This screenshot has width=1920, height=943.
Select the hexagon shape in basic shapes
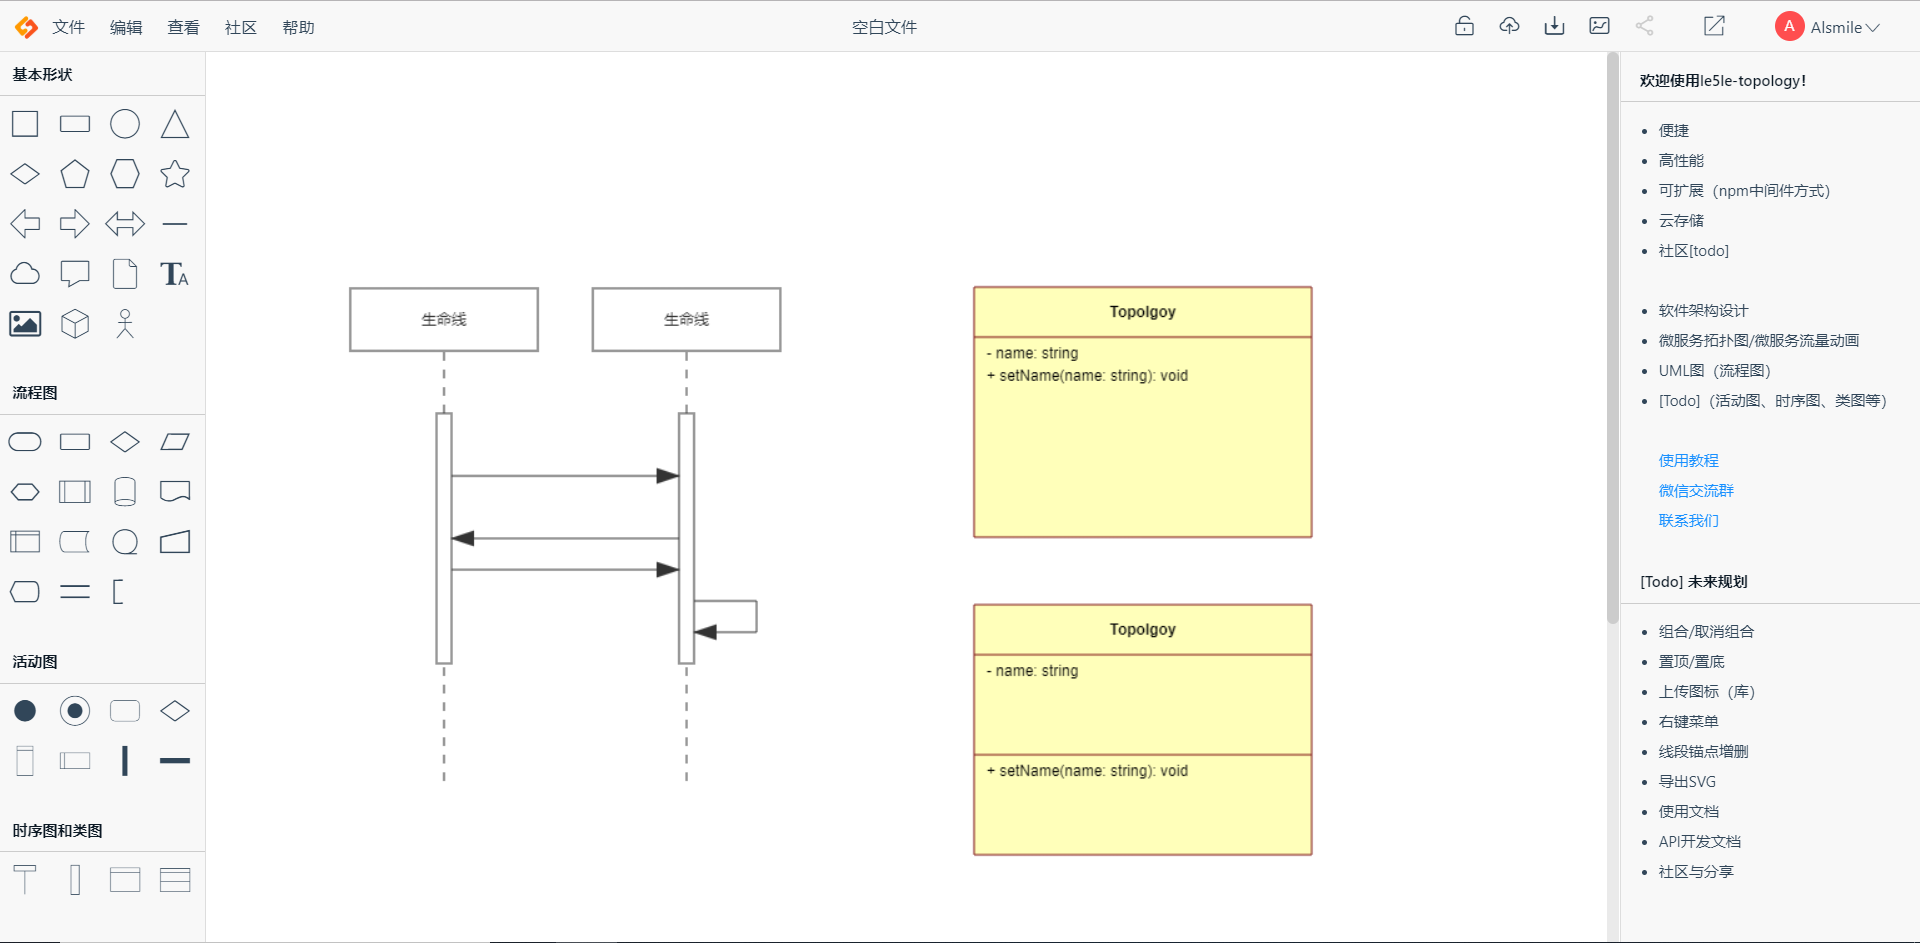coord(125,174)
